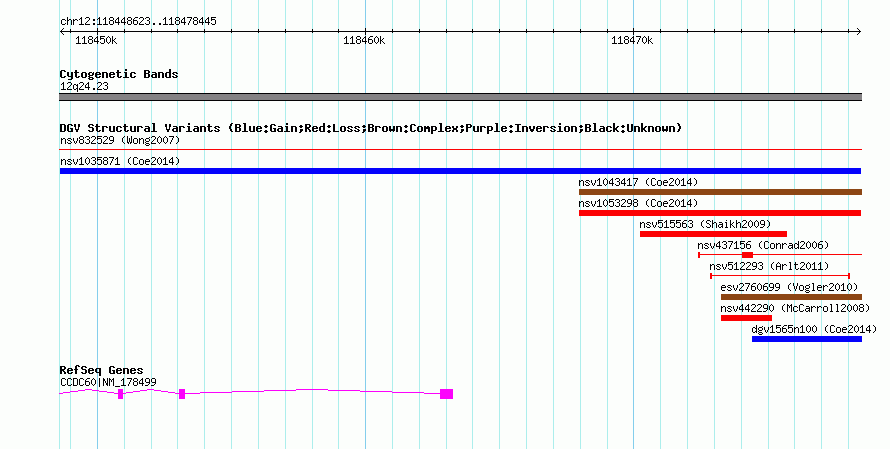Viewport: 890px width, 449px height.
Task: Click the largest magenta CCDC60 exon block
Action: [446, 394]
